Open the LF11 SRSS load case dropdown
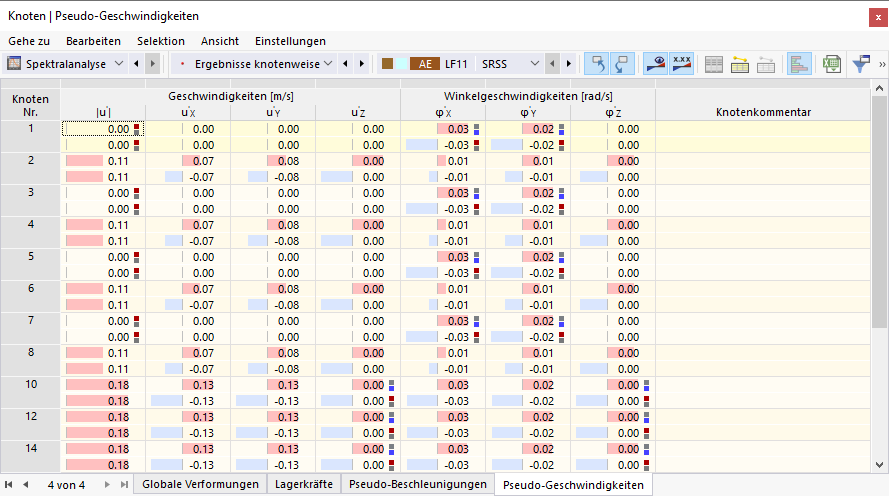889x496 pixels. coord(534,63)
